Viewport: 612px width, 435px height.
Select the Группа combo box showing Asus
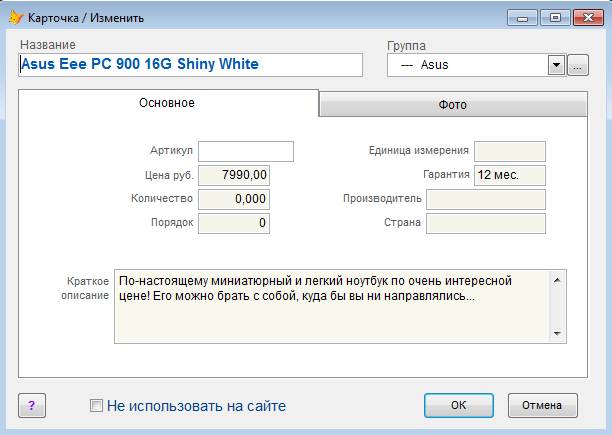coord(476,65)
